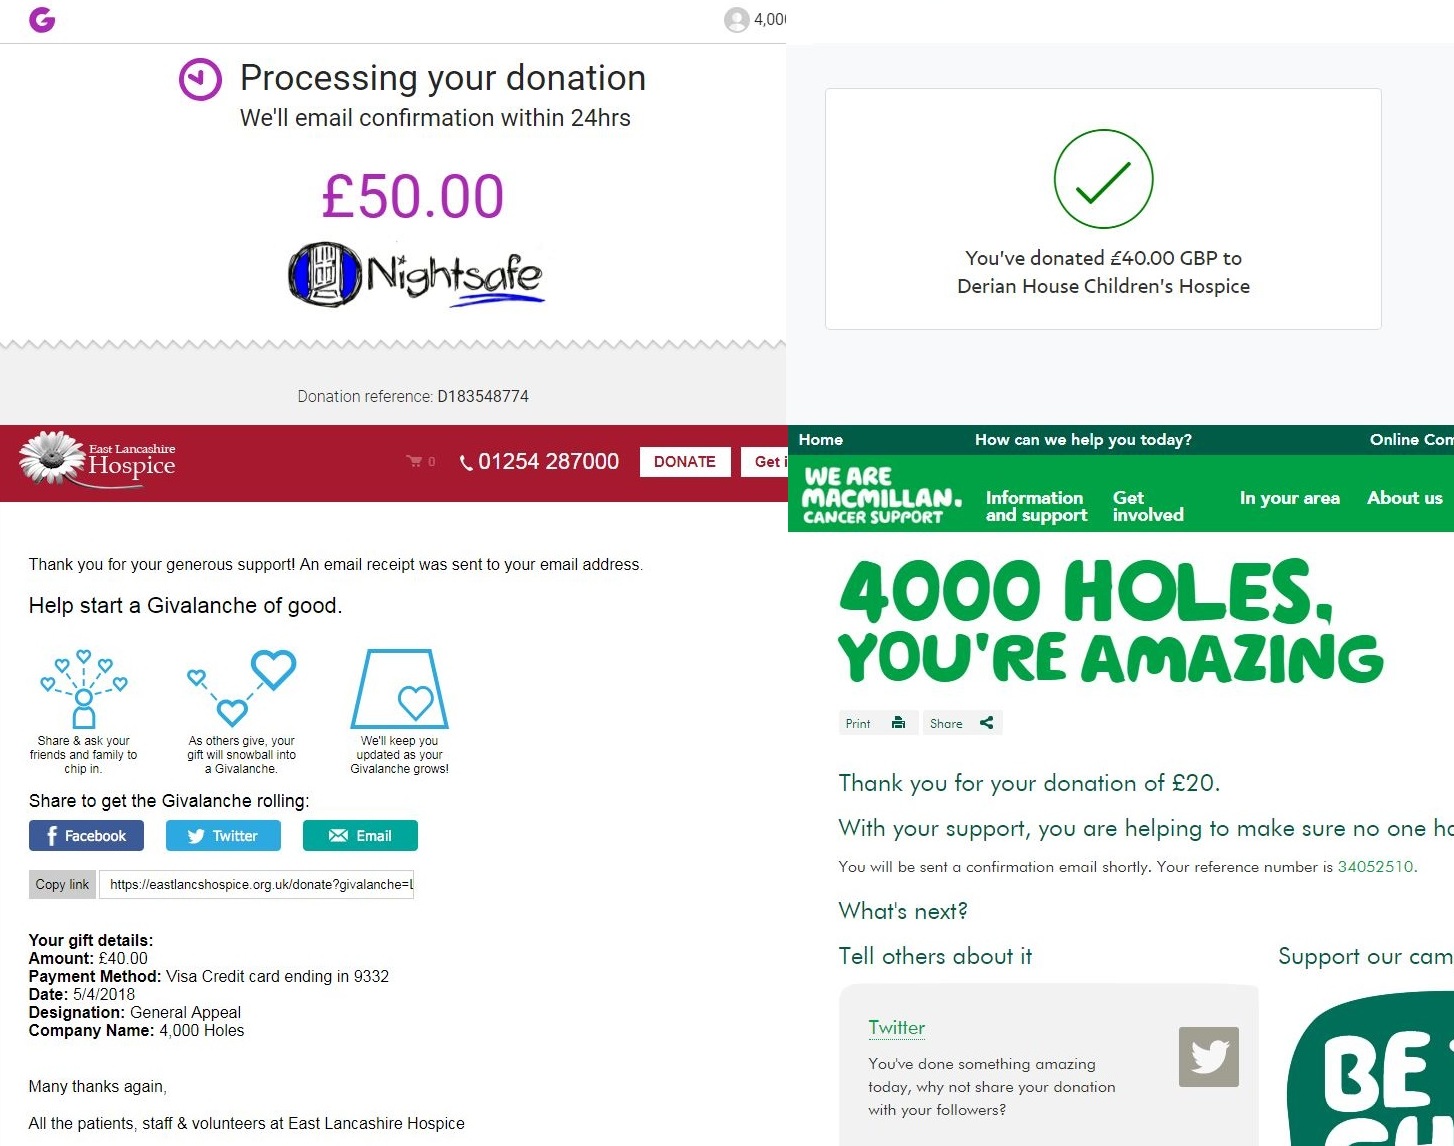Click the Share button on Macmillan page

(962, 723)
